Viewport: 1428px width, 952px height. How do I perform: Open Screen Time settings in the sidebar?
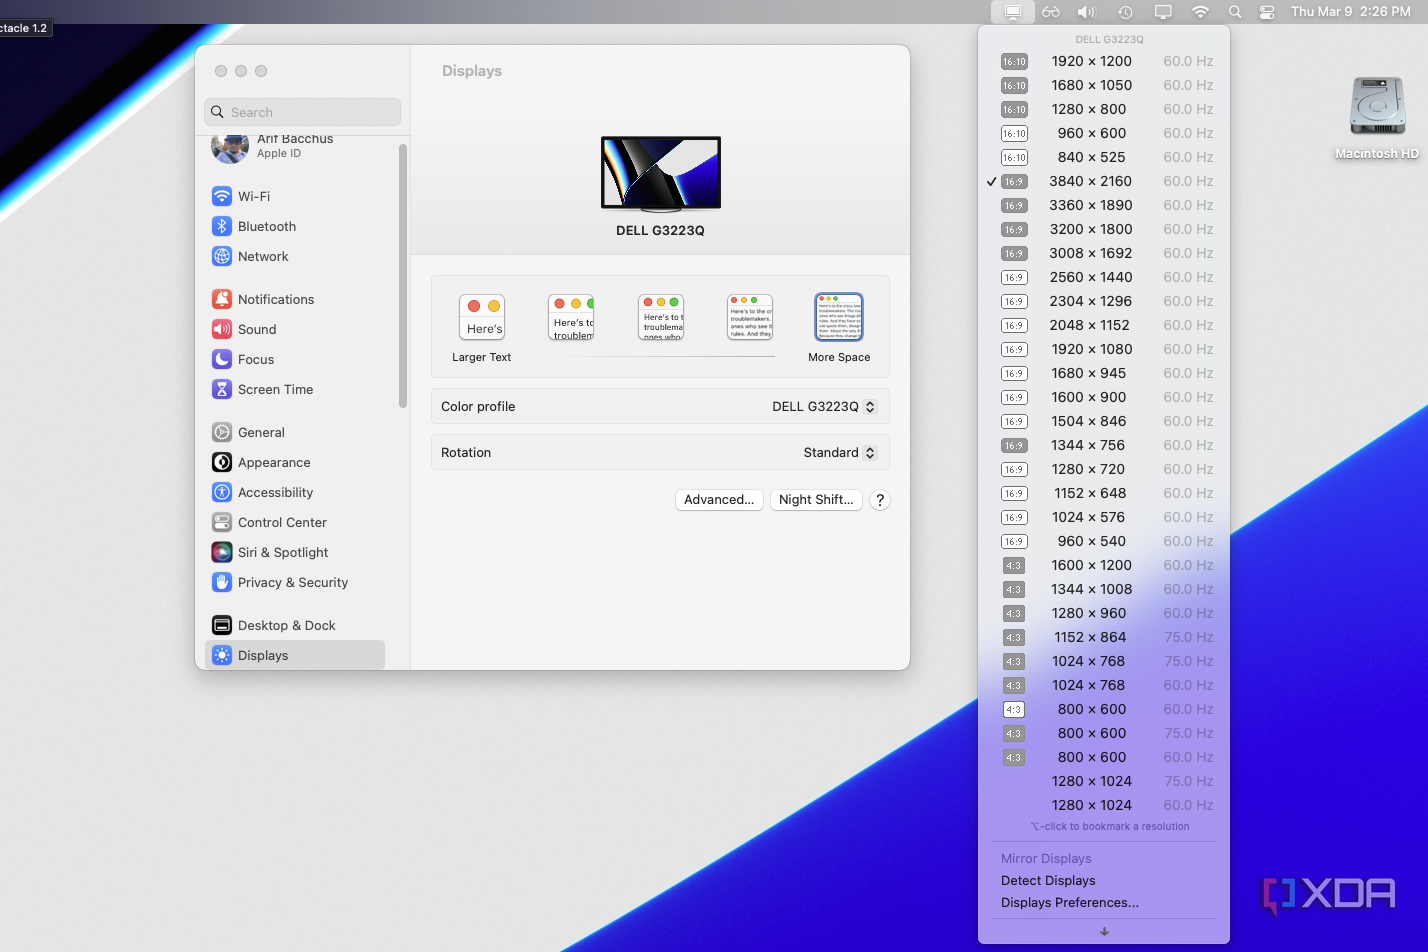[274, 389]
